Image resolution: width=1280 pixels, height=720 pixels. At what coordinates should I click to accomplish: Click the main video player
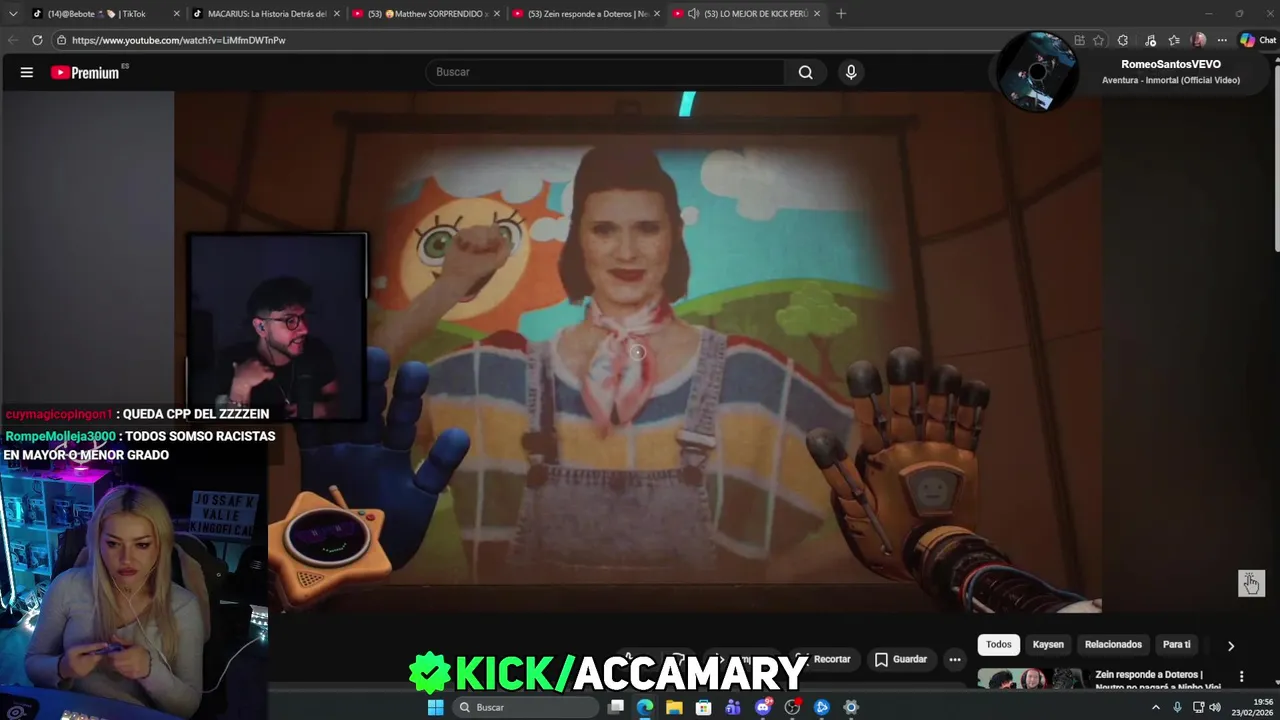(638, 351)
